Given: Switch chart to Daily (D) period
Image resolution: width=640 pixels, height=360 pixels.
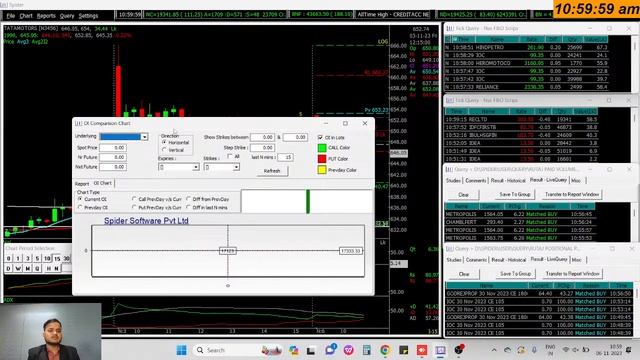Looking at the screenshot, I should (x=8, y=269).
